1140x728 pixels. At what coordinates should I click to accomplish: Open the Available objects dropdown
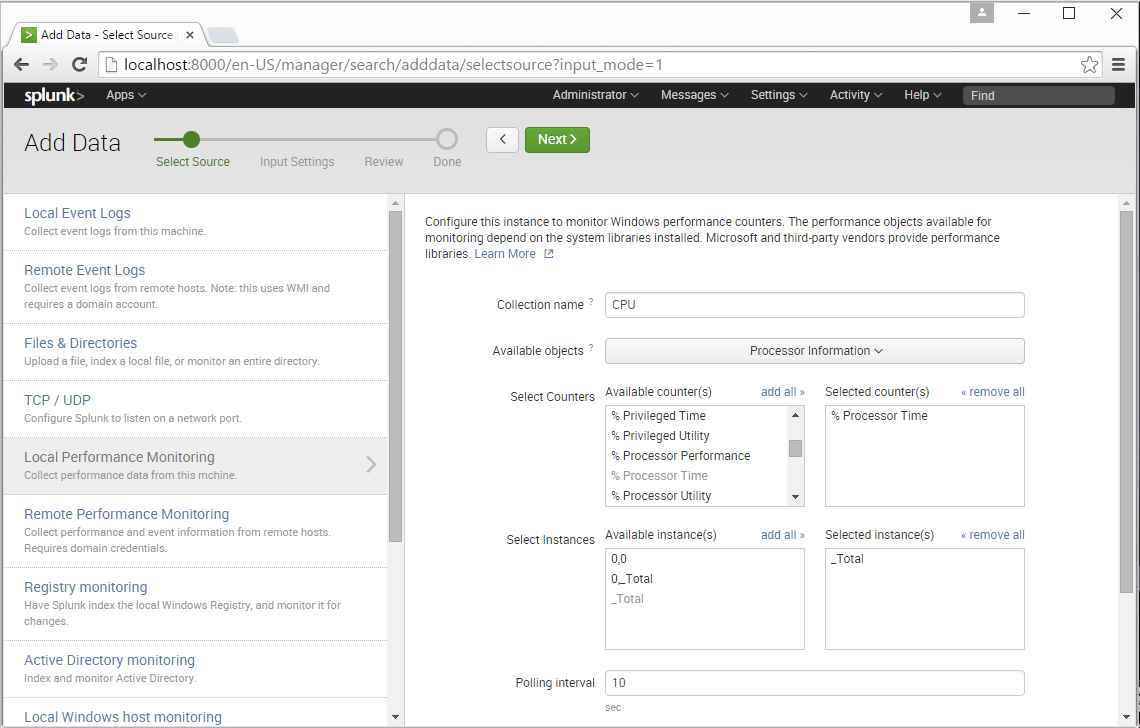[814, 351]
